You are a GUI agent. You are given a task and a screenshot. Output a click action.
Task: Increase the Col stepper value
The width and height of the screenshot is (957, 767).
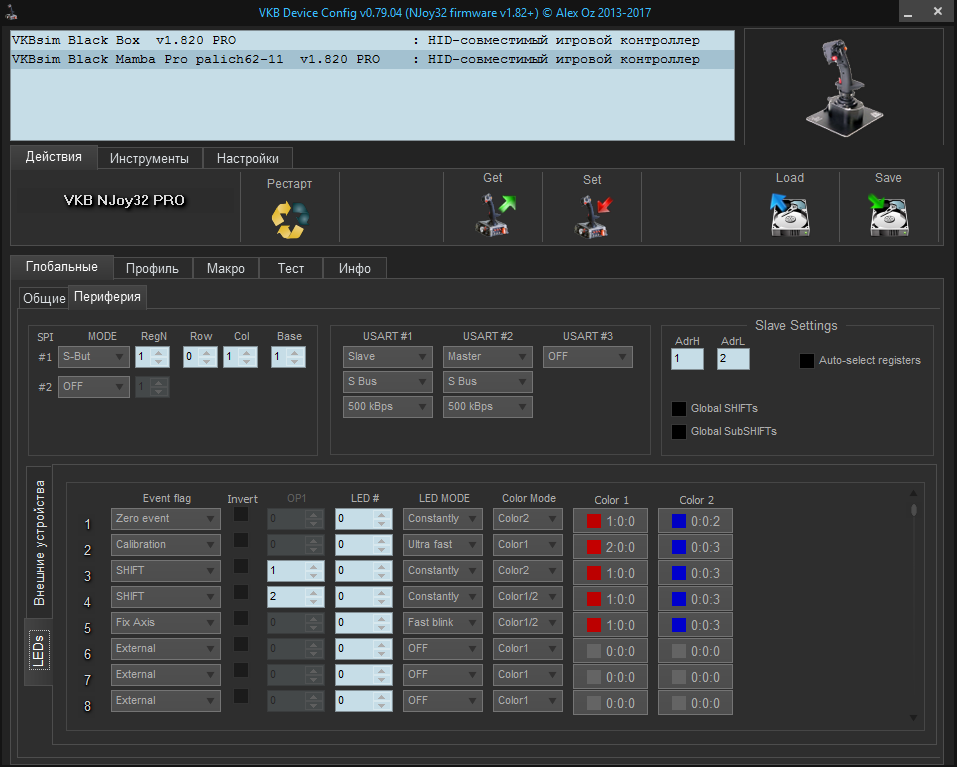248,352
